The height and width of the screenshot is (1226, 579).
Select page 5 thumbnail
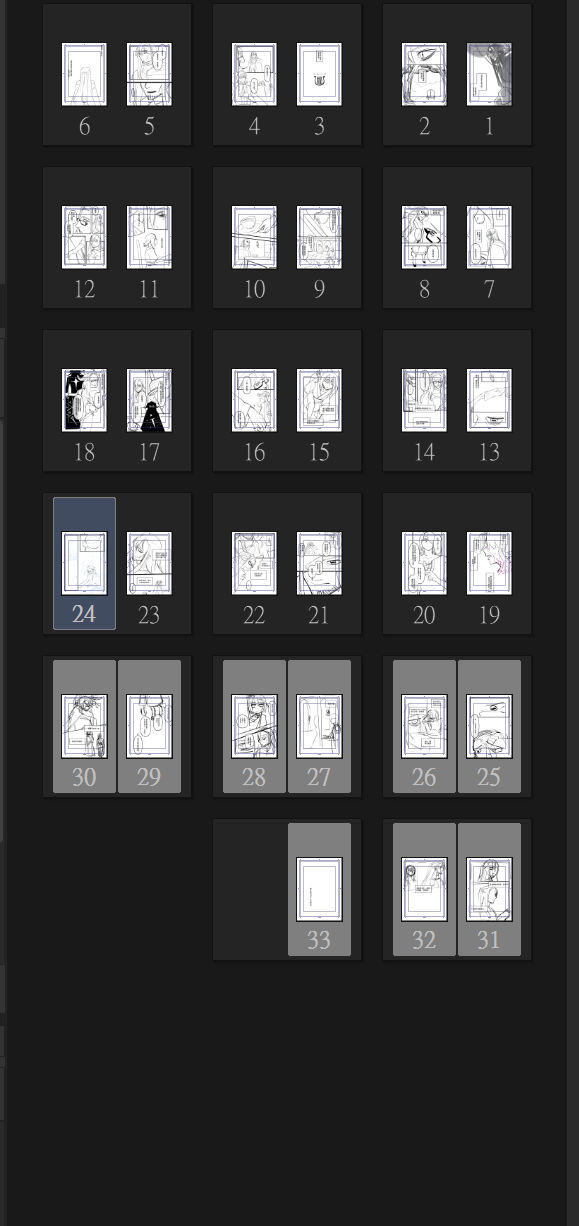point(149,74)
